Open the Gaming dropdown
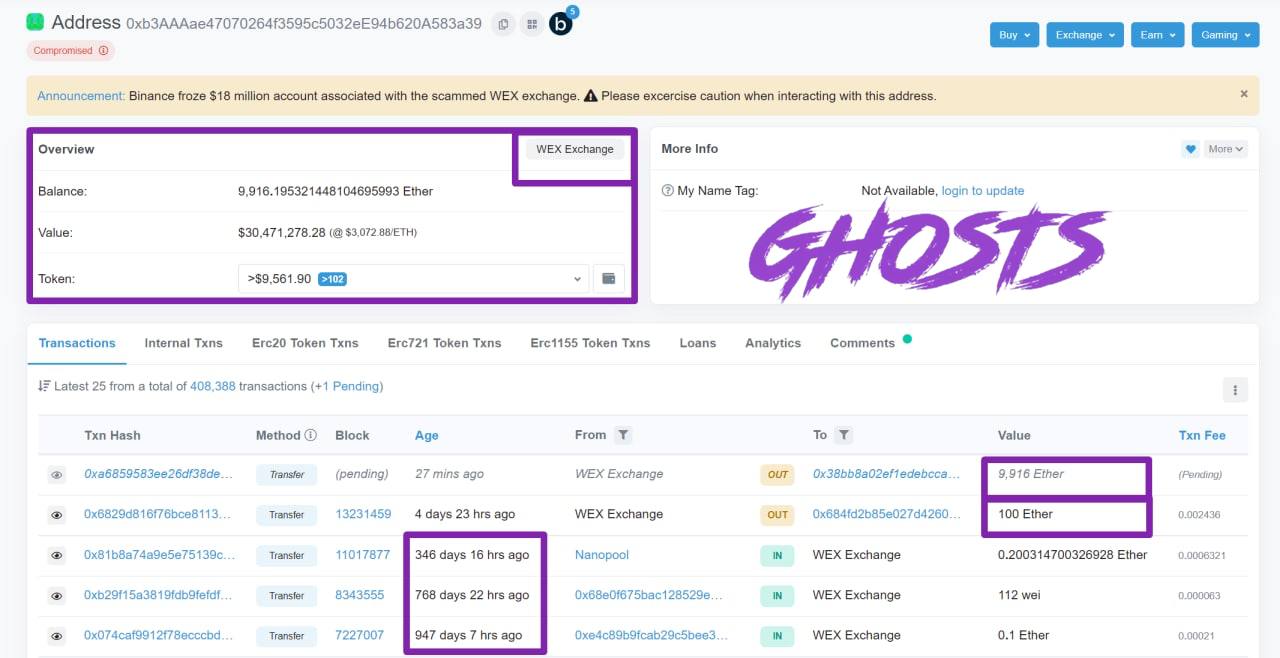The height and width of the screenshot is (658, 1280). pos(1225,35)
